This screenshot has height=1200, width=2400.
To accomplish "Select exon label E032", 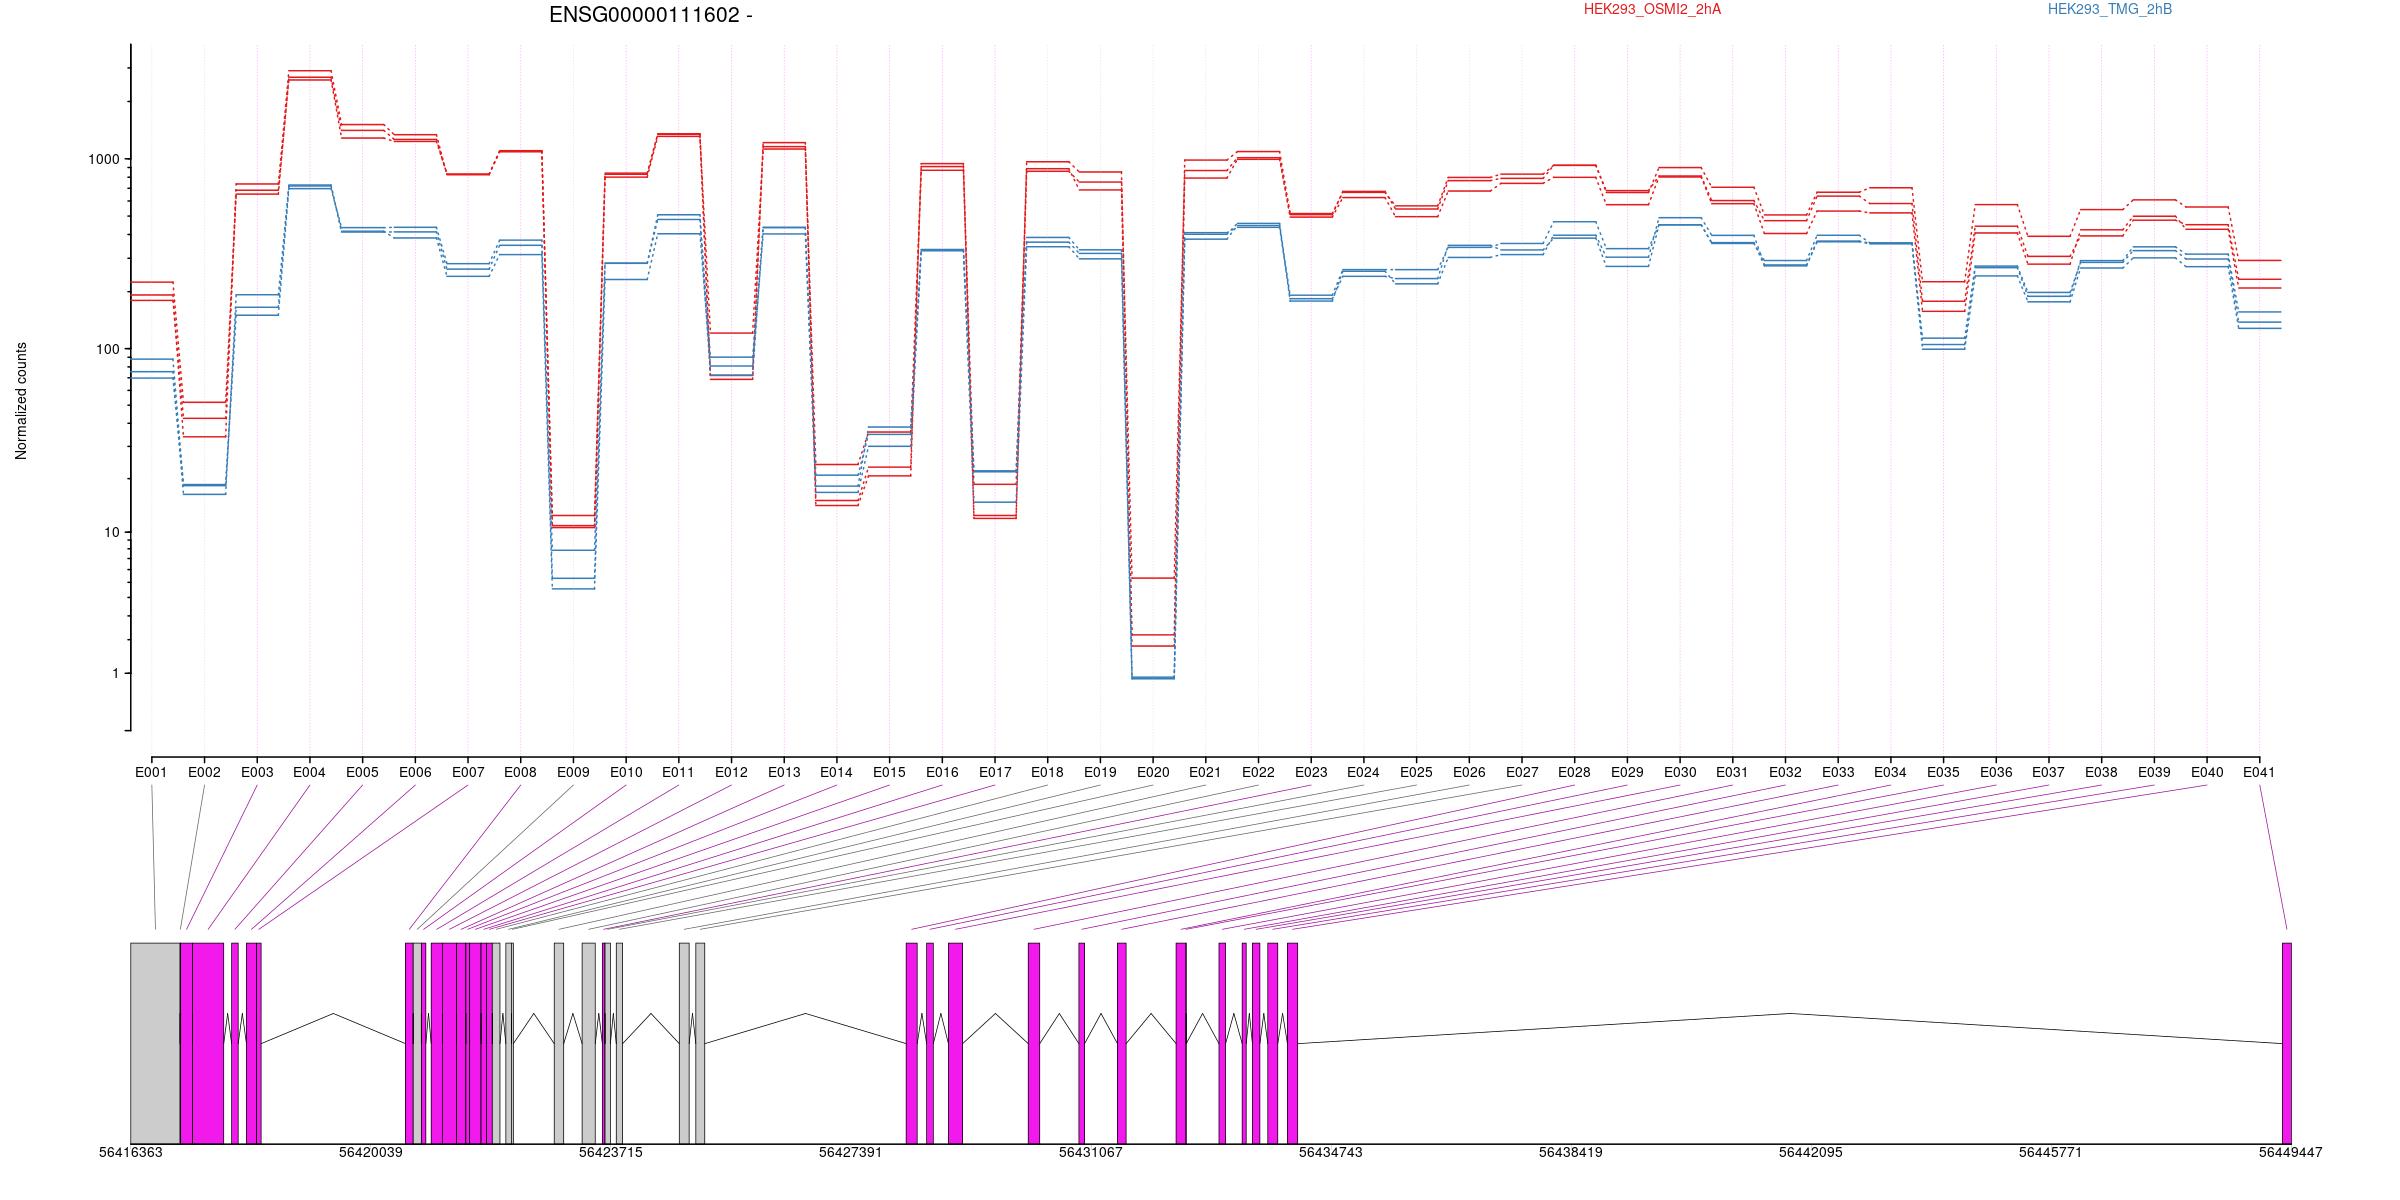I will click(x=1785, y=772).
